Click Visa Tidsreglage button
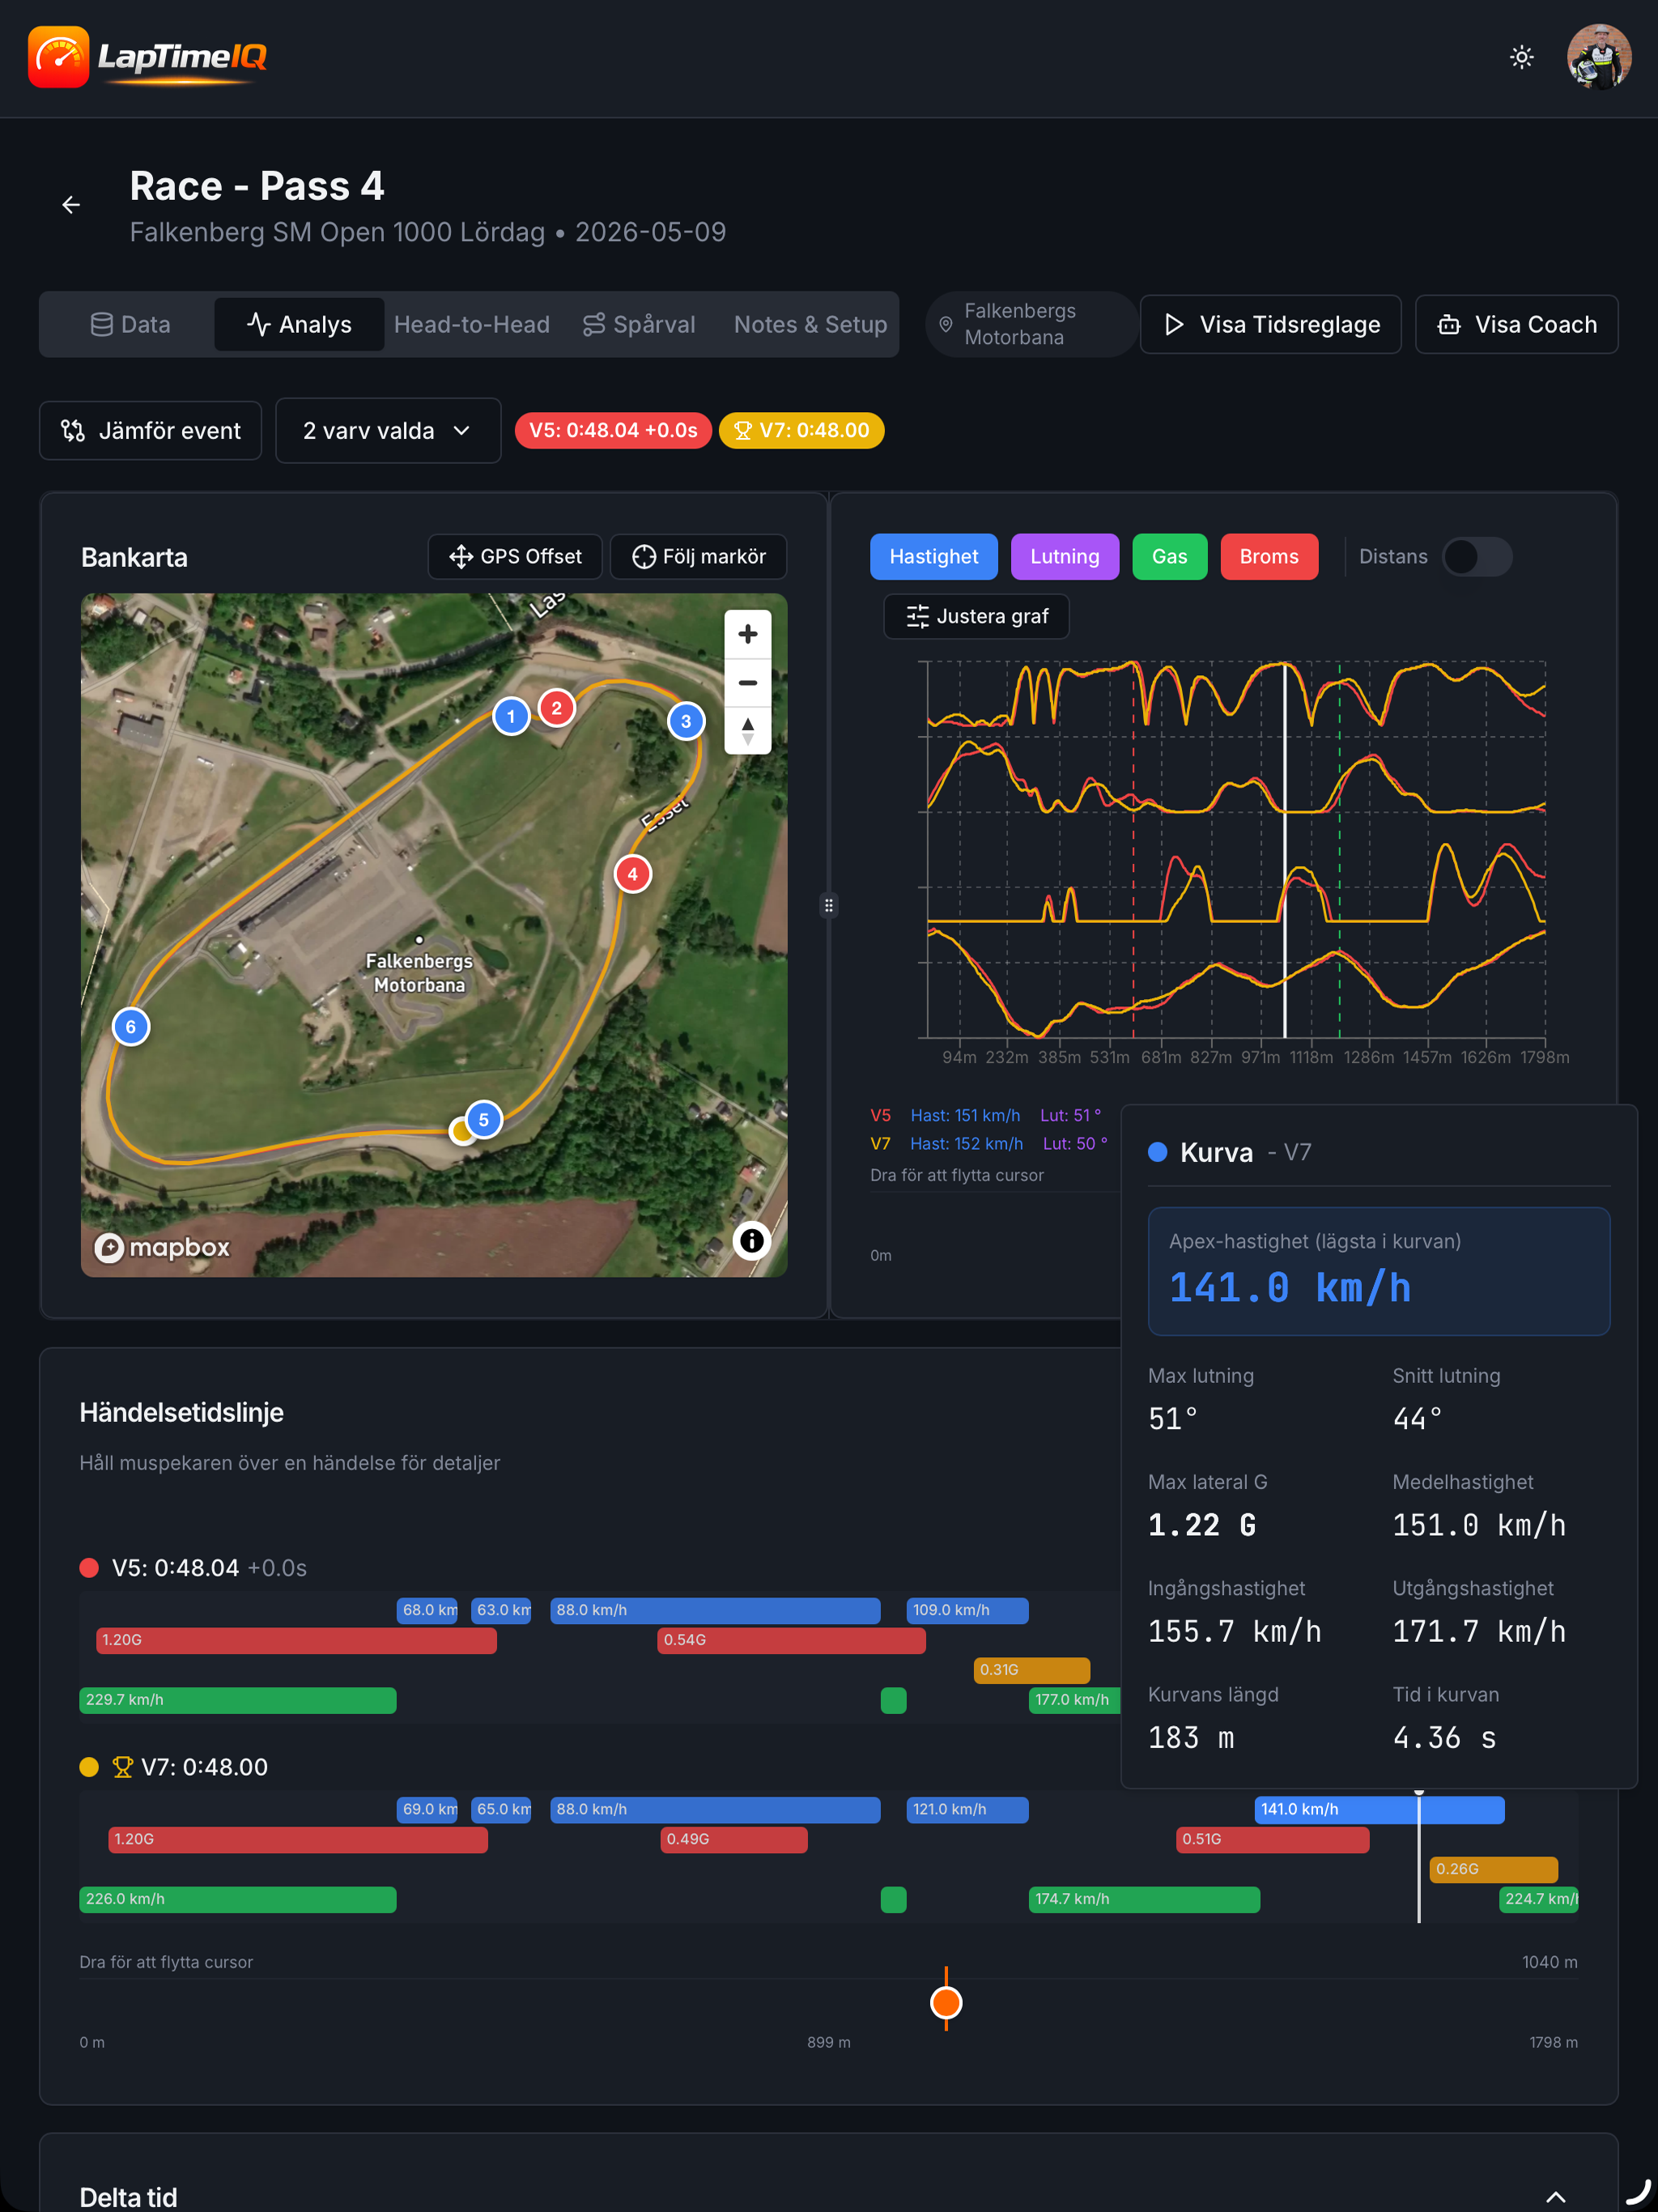Viewport: 1658px width, 2212px height. point(1270,324)
